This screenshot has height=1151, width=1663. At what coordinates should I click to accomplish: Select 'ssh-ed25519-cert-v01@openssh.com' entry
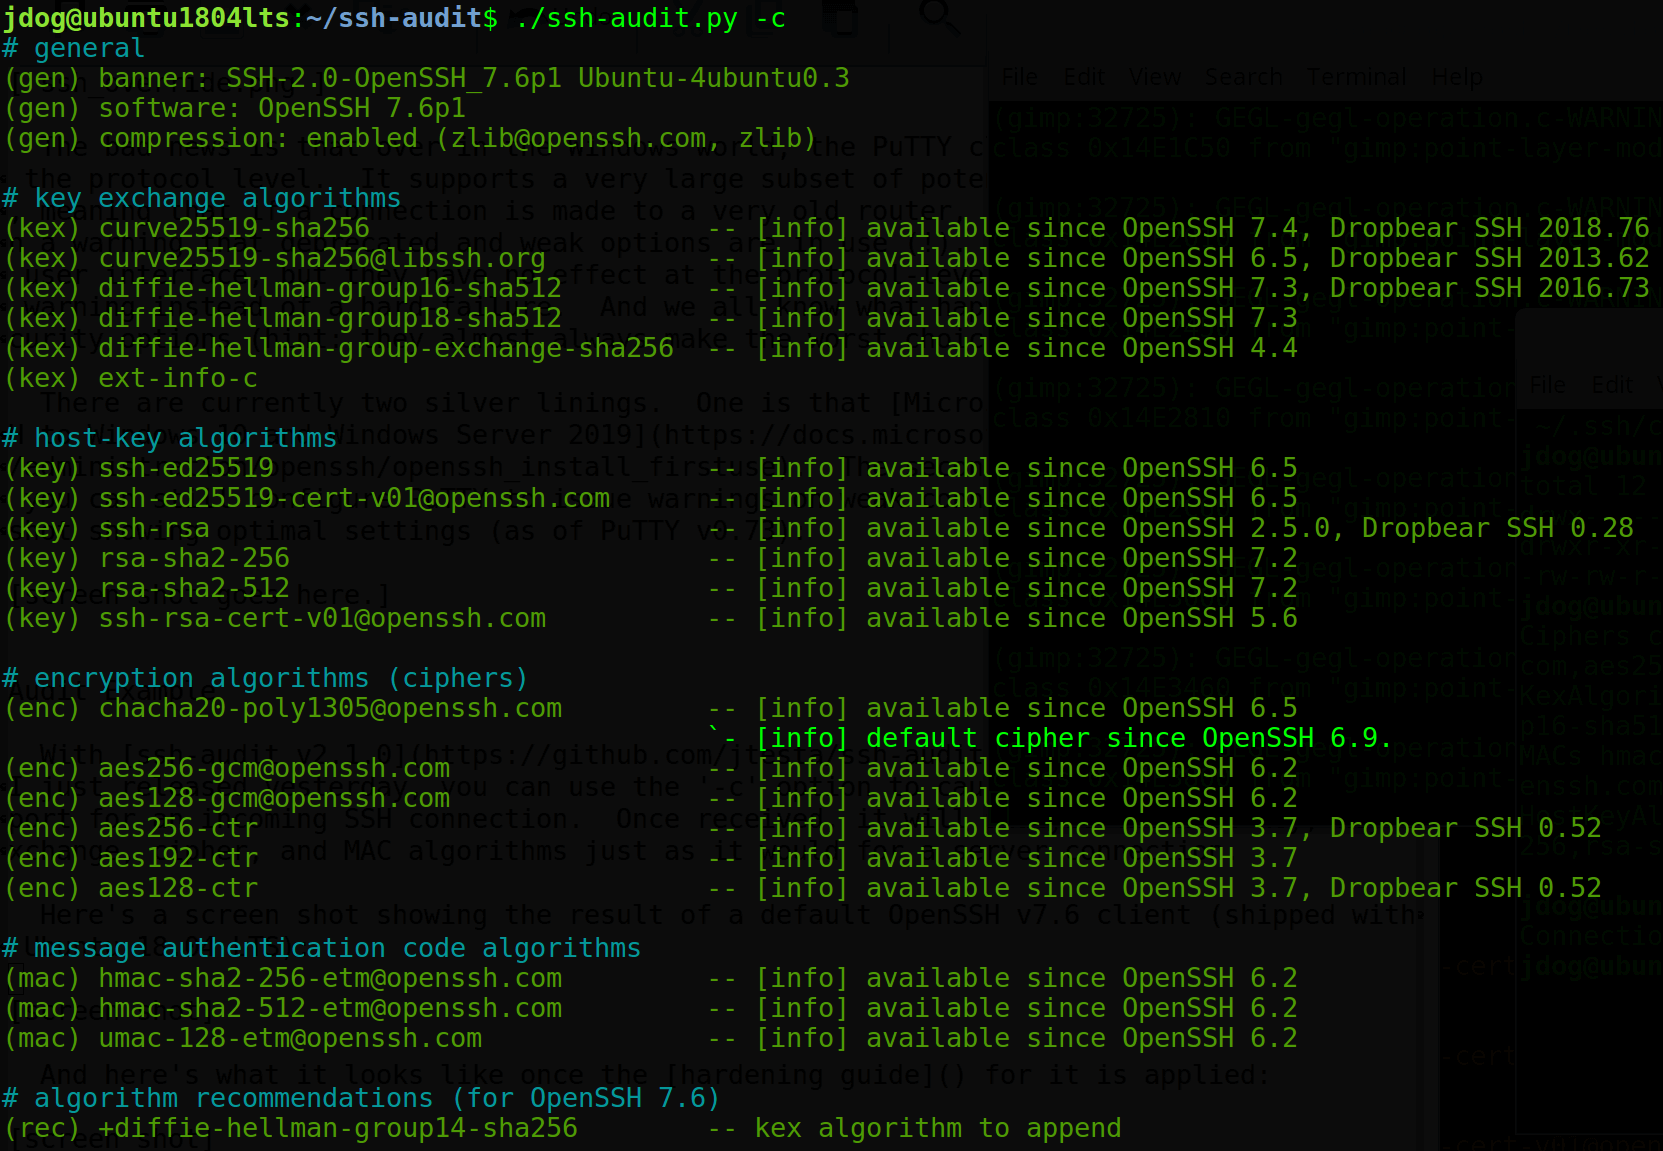pos(354,498)
